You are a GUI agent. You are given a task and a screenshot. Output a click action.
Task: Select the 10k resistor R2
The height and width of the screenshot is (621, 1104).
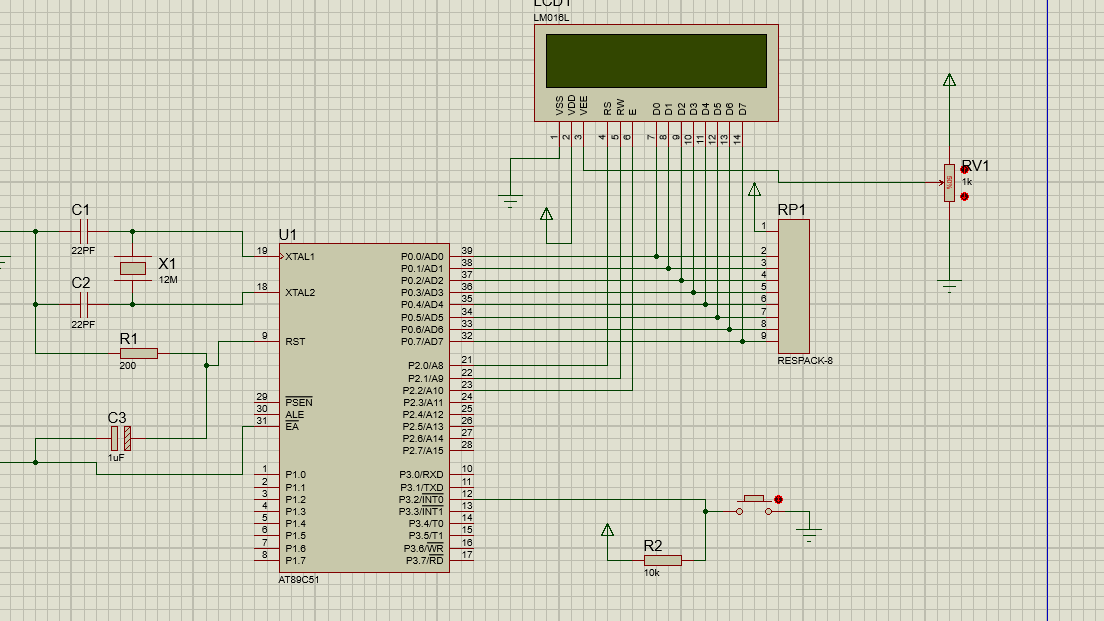click(662, 561)
